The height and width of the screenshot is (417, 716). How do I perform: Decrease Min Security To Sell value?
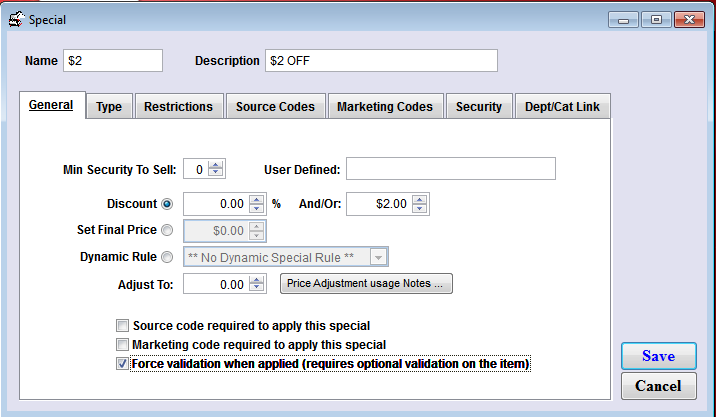(216, 173)
